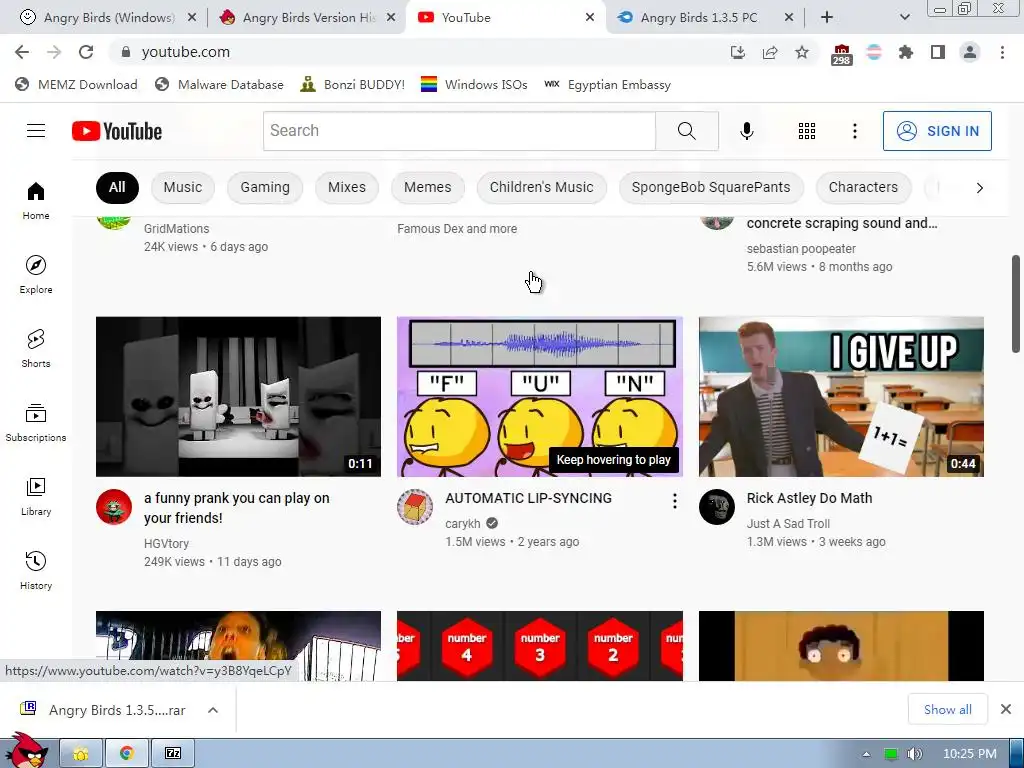Install app icon in address bar
Screen dimensions: 1024x768
tap(737, 52)
